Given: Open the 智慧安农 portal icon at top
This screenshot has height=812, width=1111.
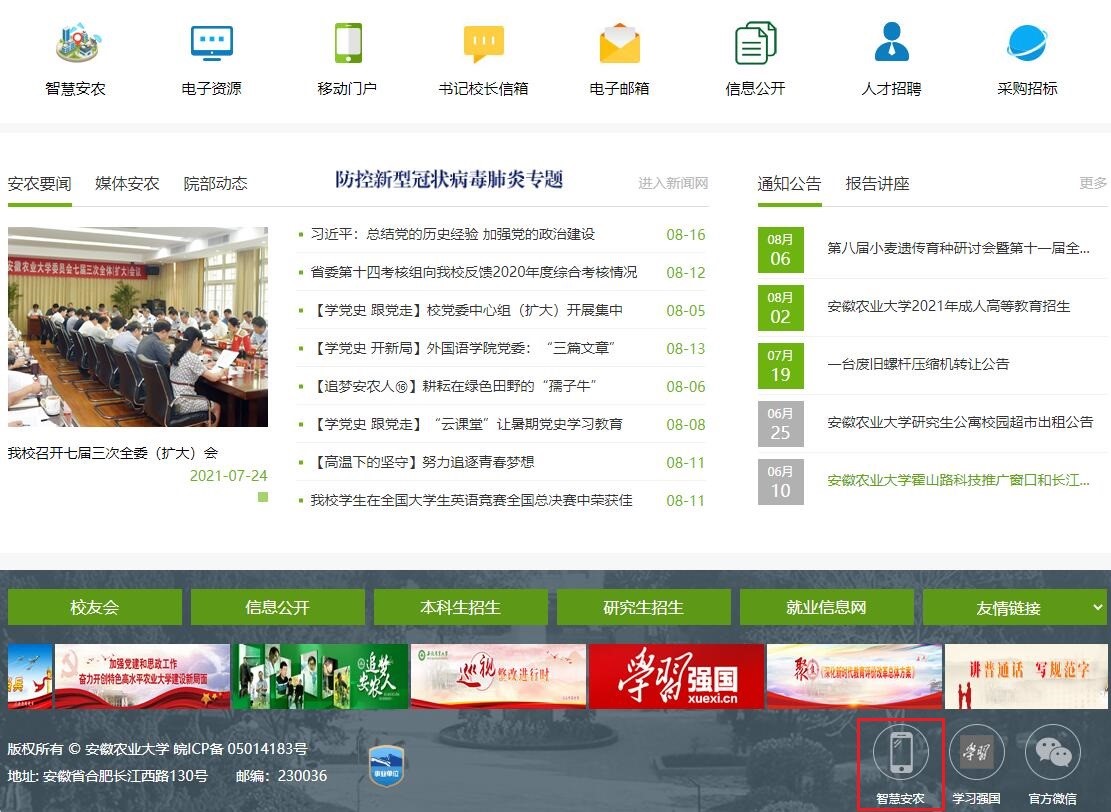Looking at the screenshot, I should [76, 43].
